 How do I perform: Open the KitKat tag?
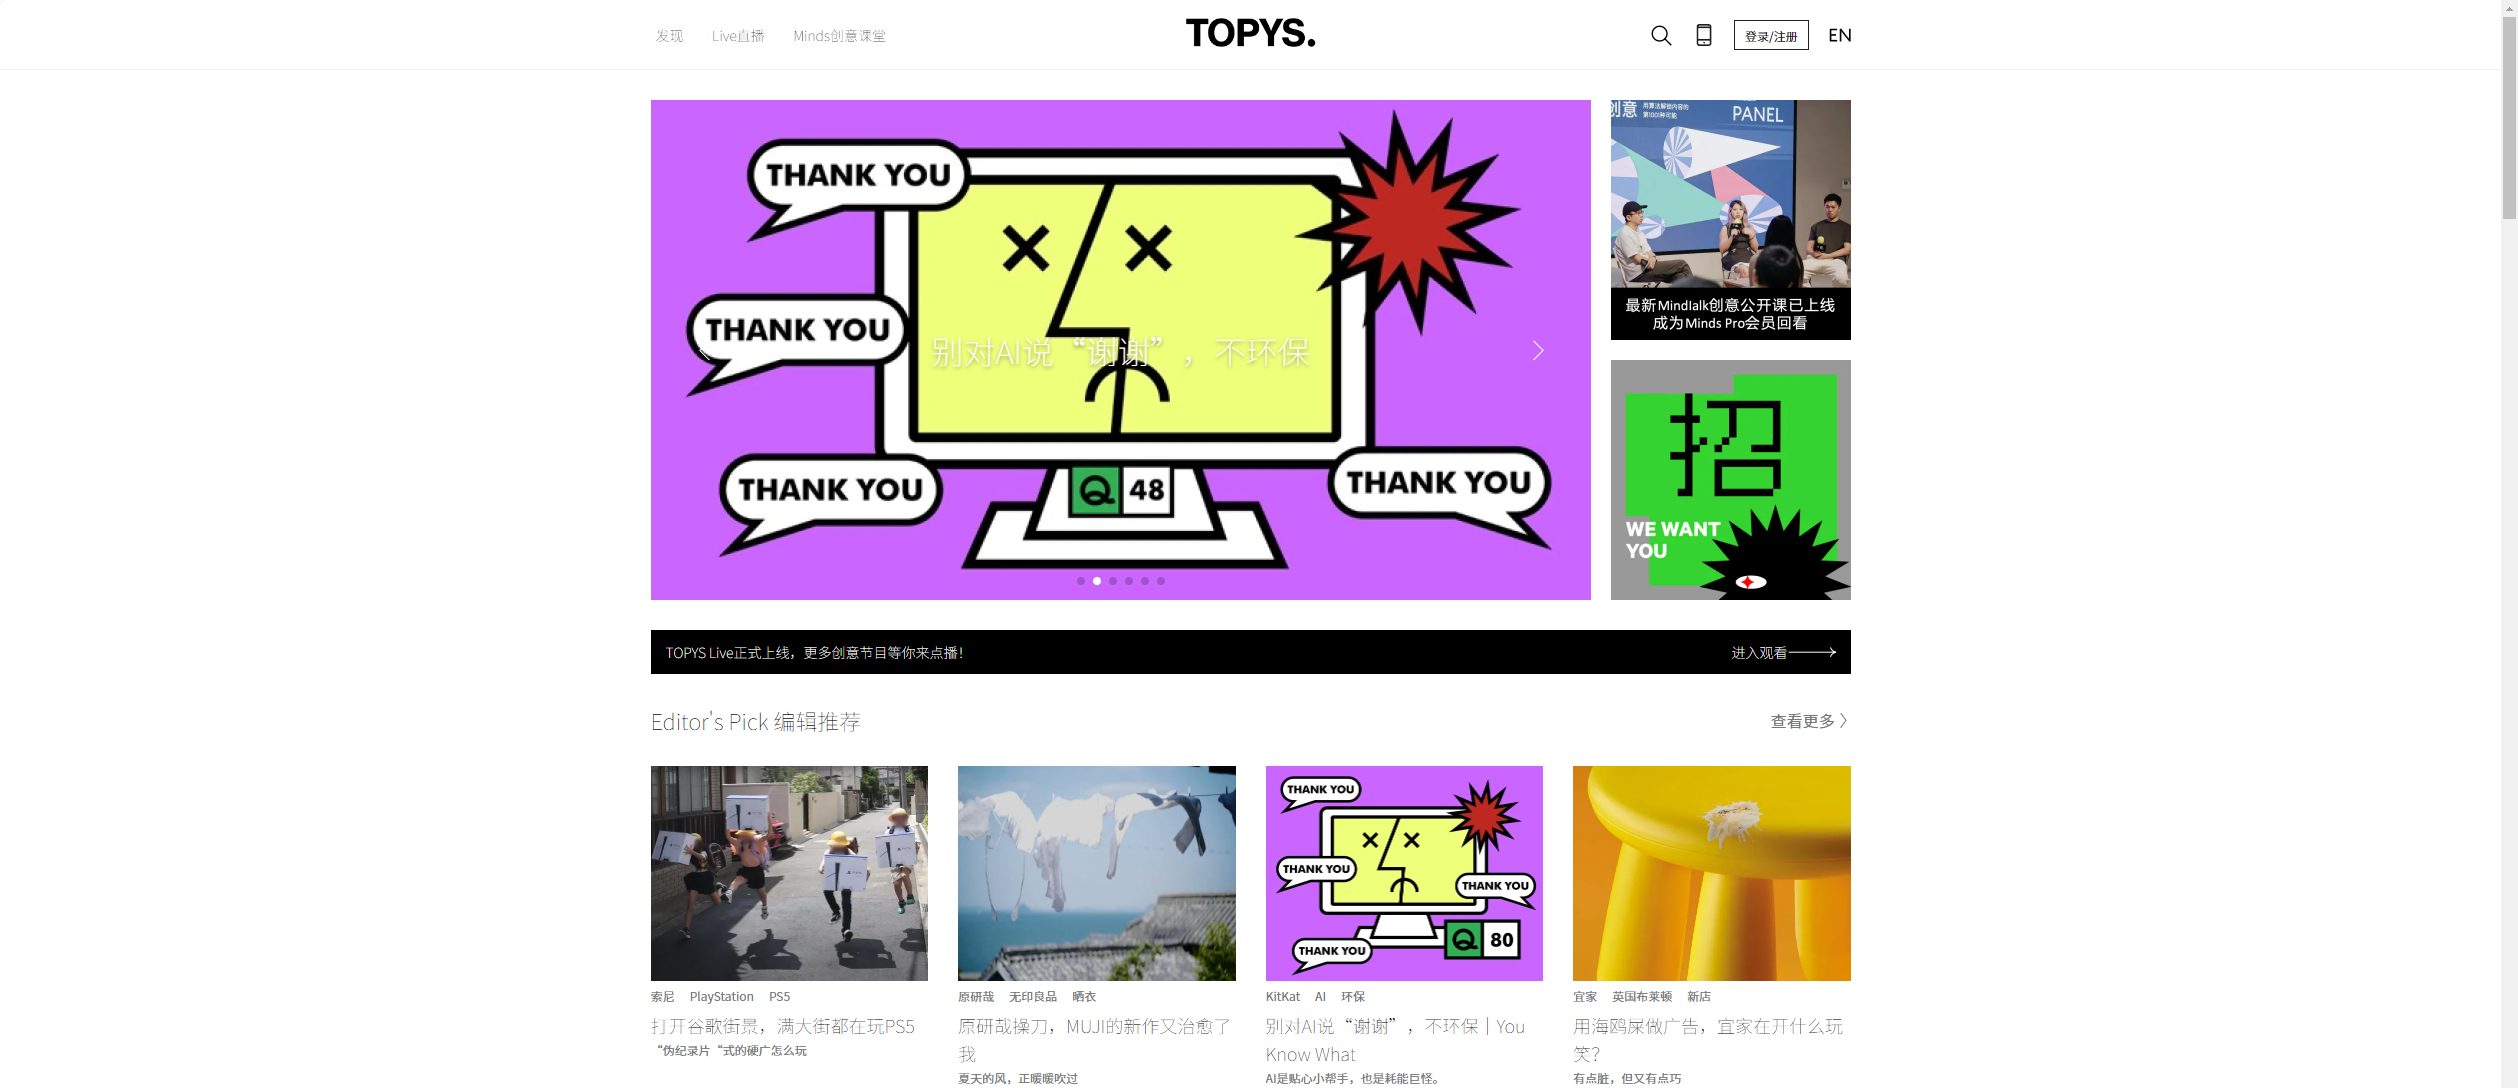[1281, 996]
